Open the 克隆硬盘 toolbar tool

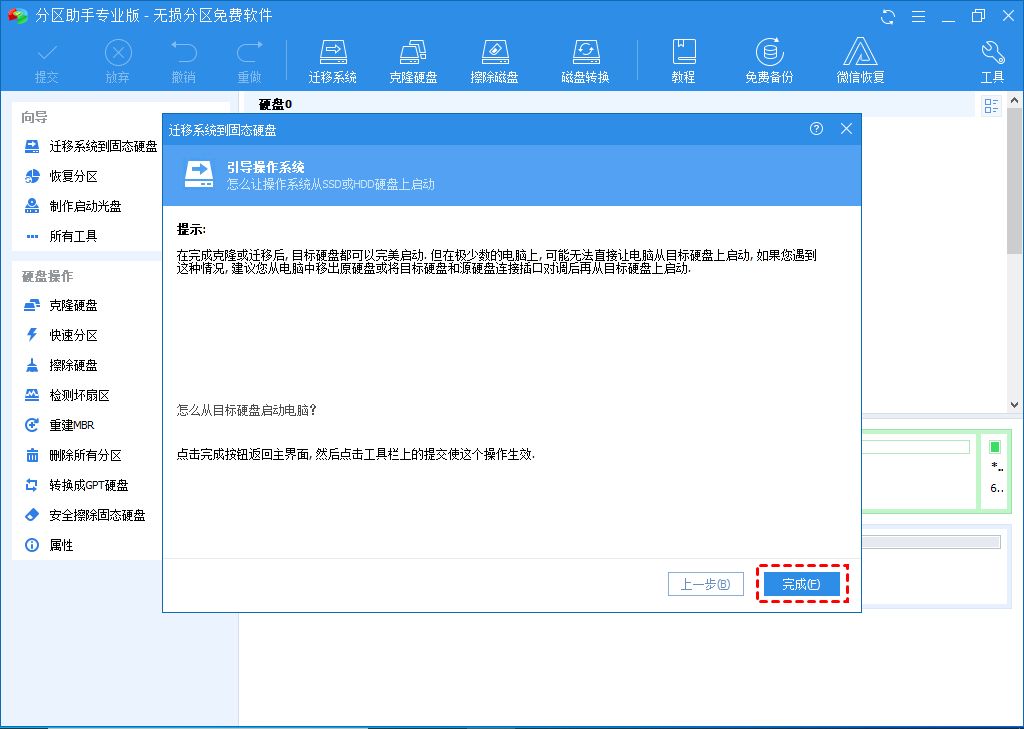click(413, 61)
